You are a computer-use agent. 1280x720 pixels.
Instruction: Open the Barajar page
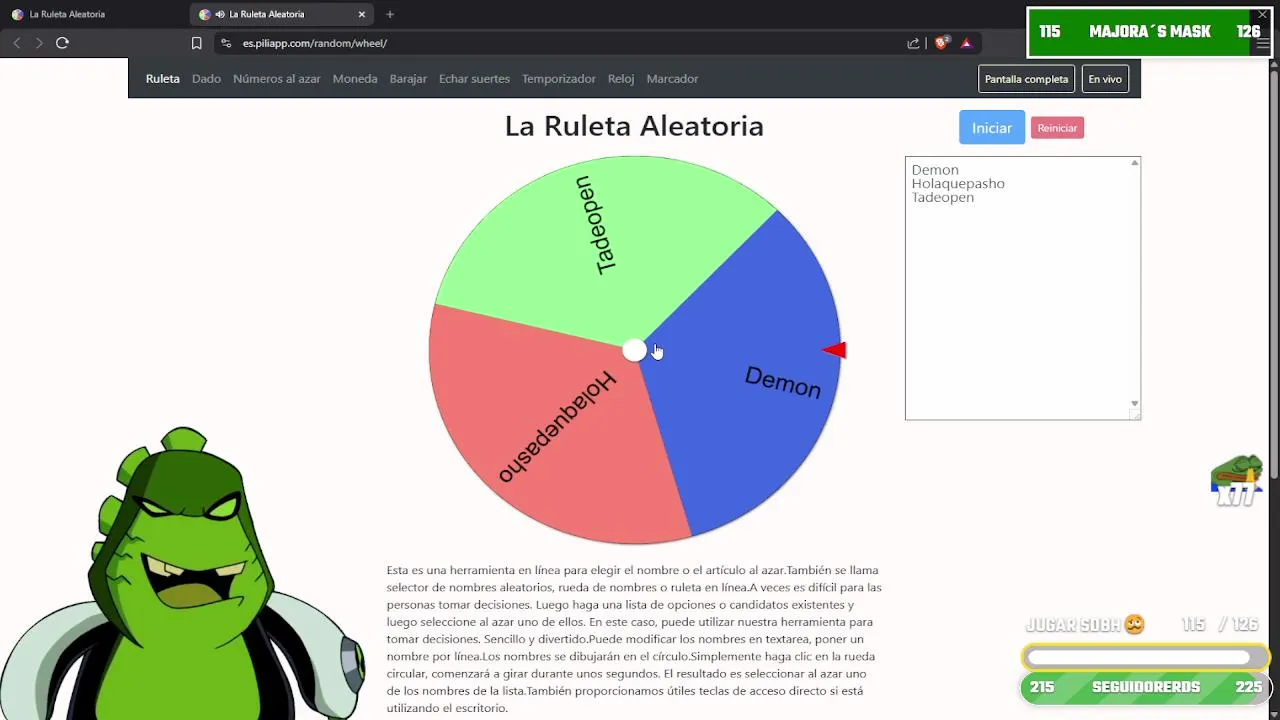[408, 79]
